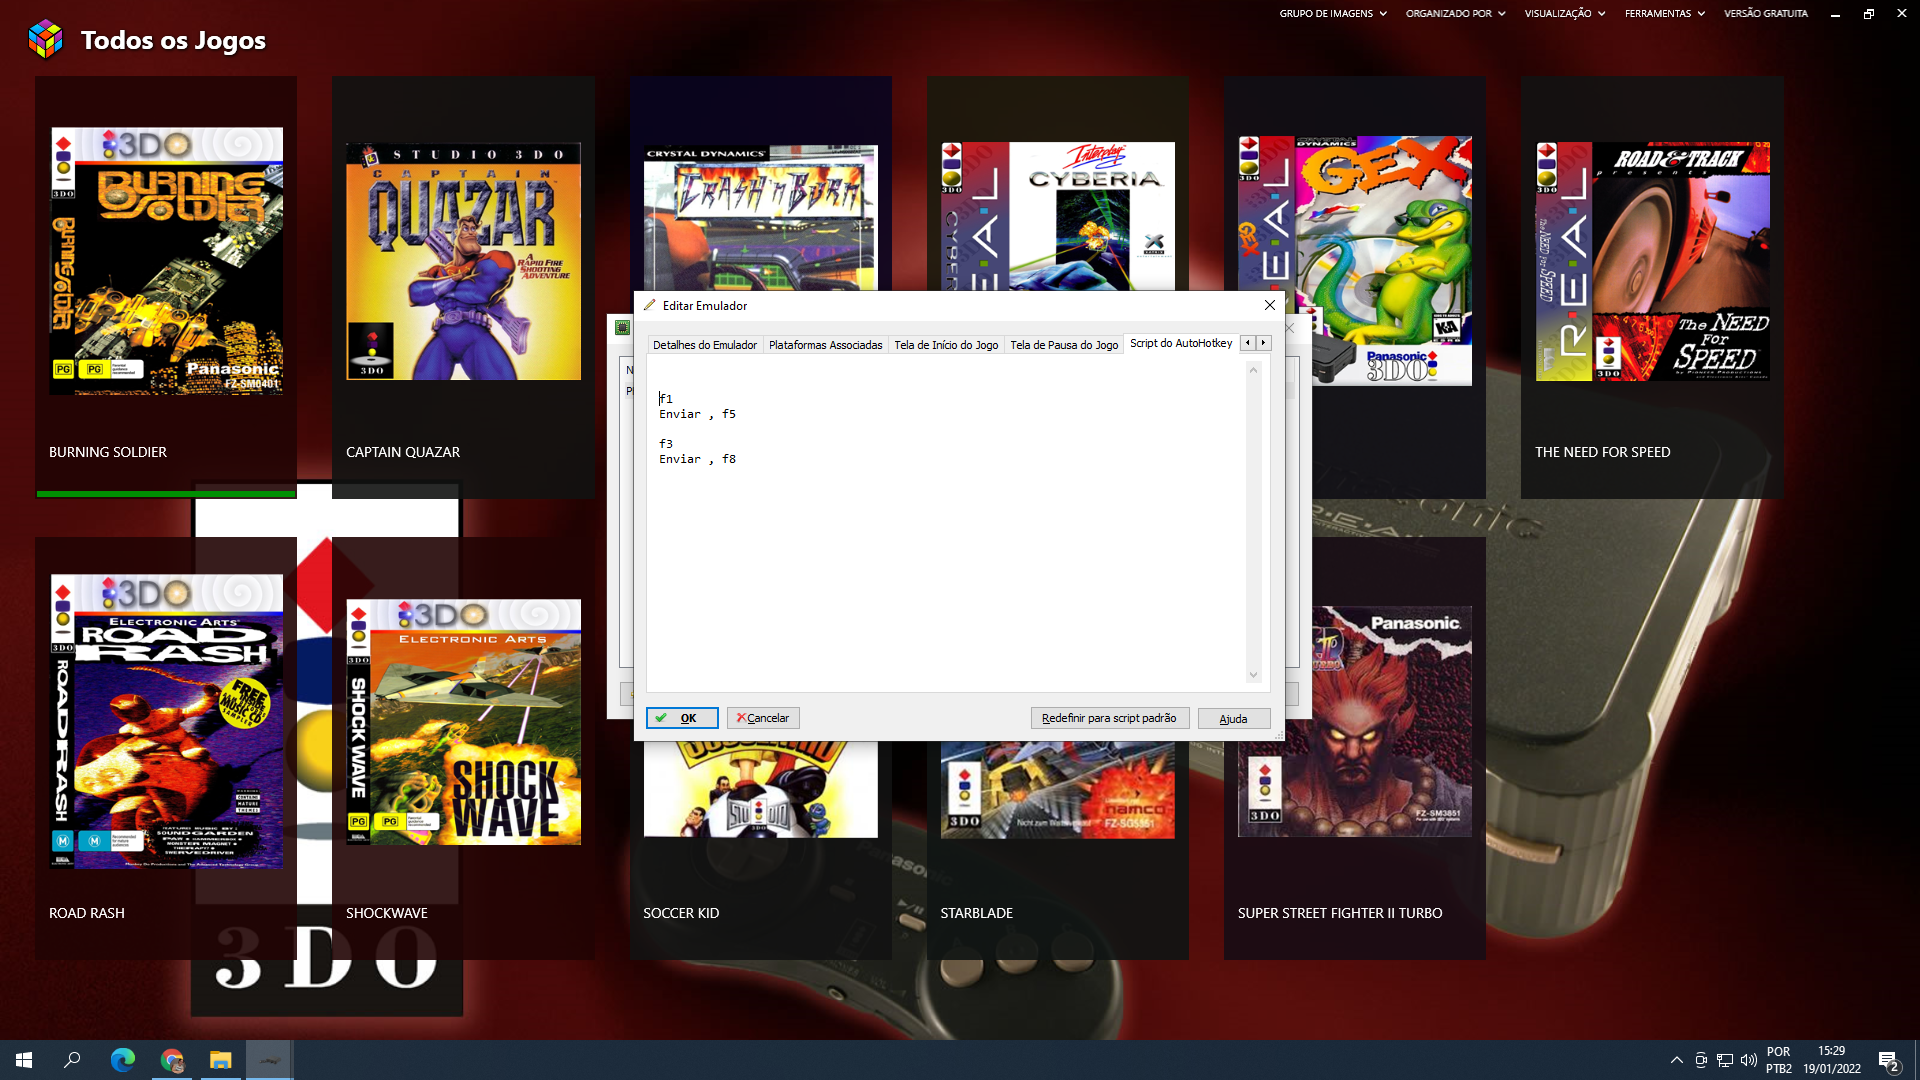Image resolution: width=1920 pixels, height=1080 pixels.
Task: Click SHOCKWAVE title text
Action: click(x=387, y=913)
